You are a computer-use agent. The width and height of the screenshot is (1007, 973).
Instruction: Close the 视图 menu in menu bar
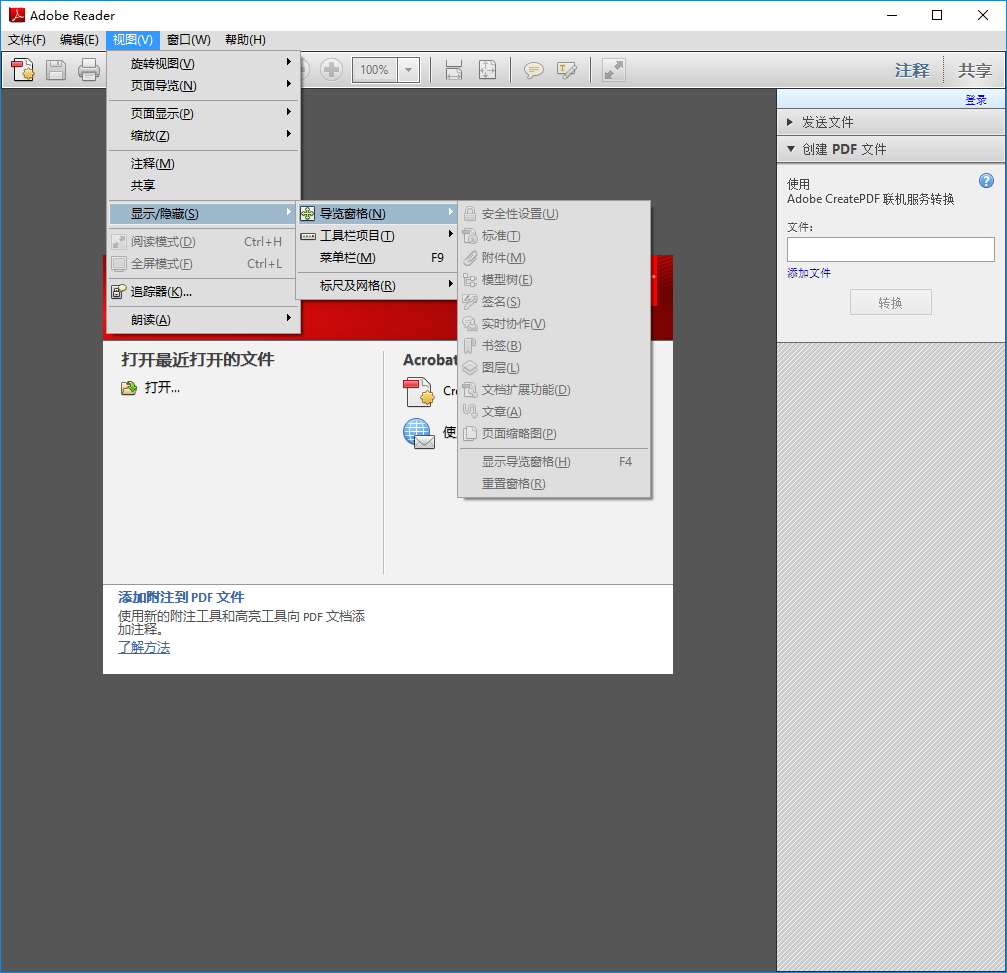[133, 40]
